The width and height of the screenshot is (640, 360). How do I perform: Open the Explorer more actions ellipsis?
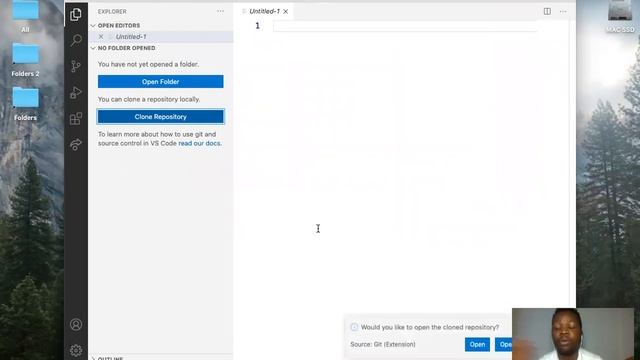[x=220, y=11]
